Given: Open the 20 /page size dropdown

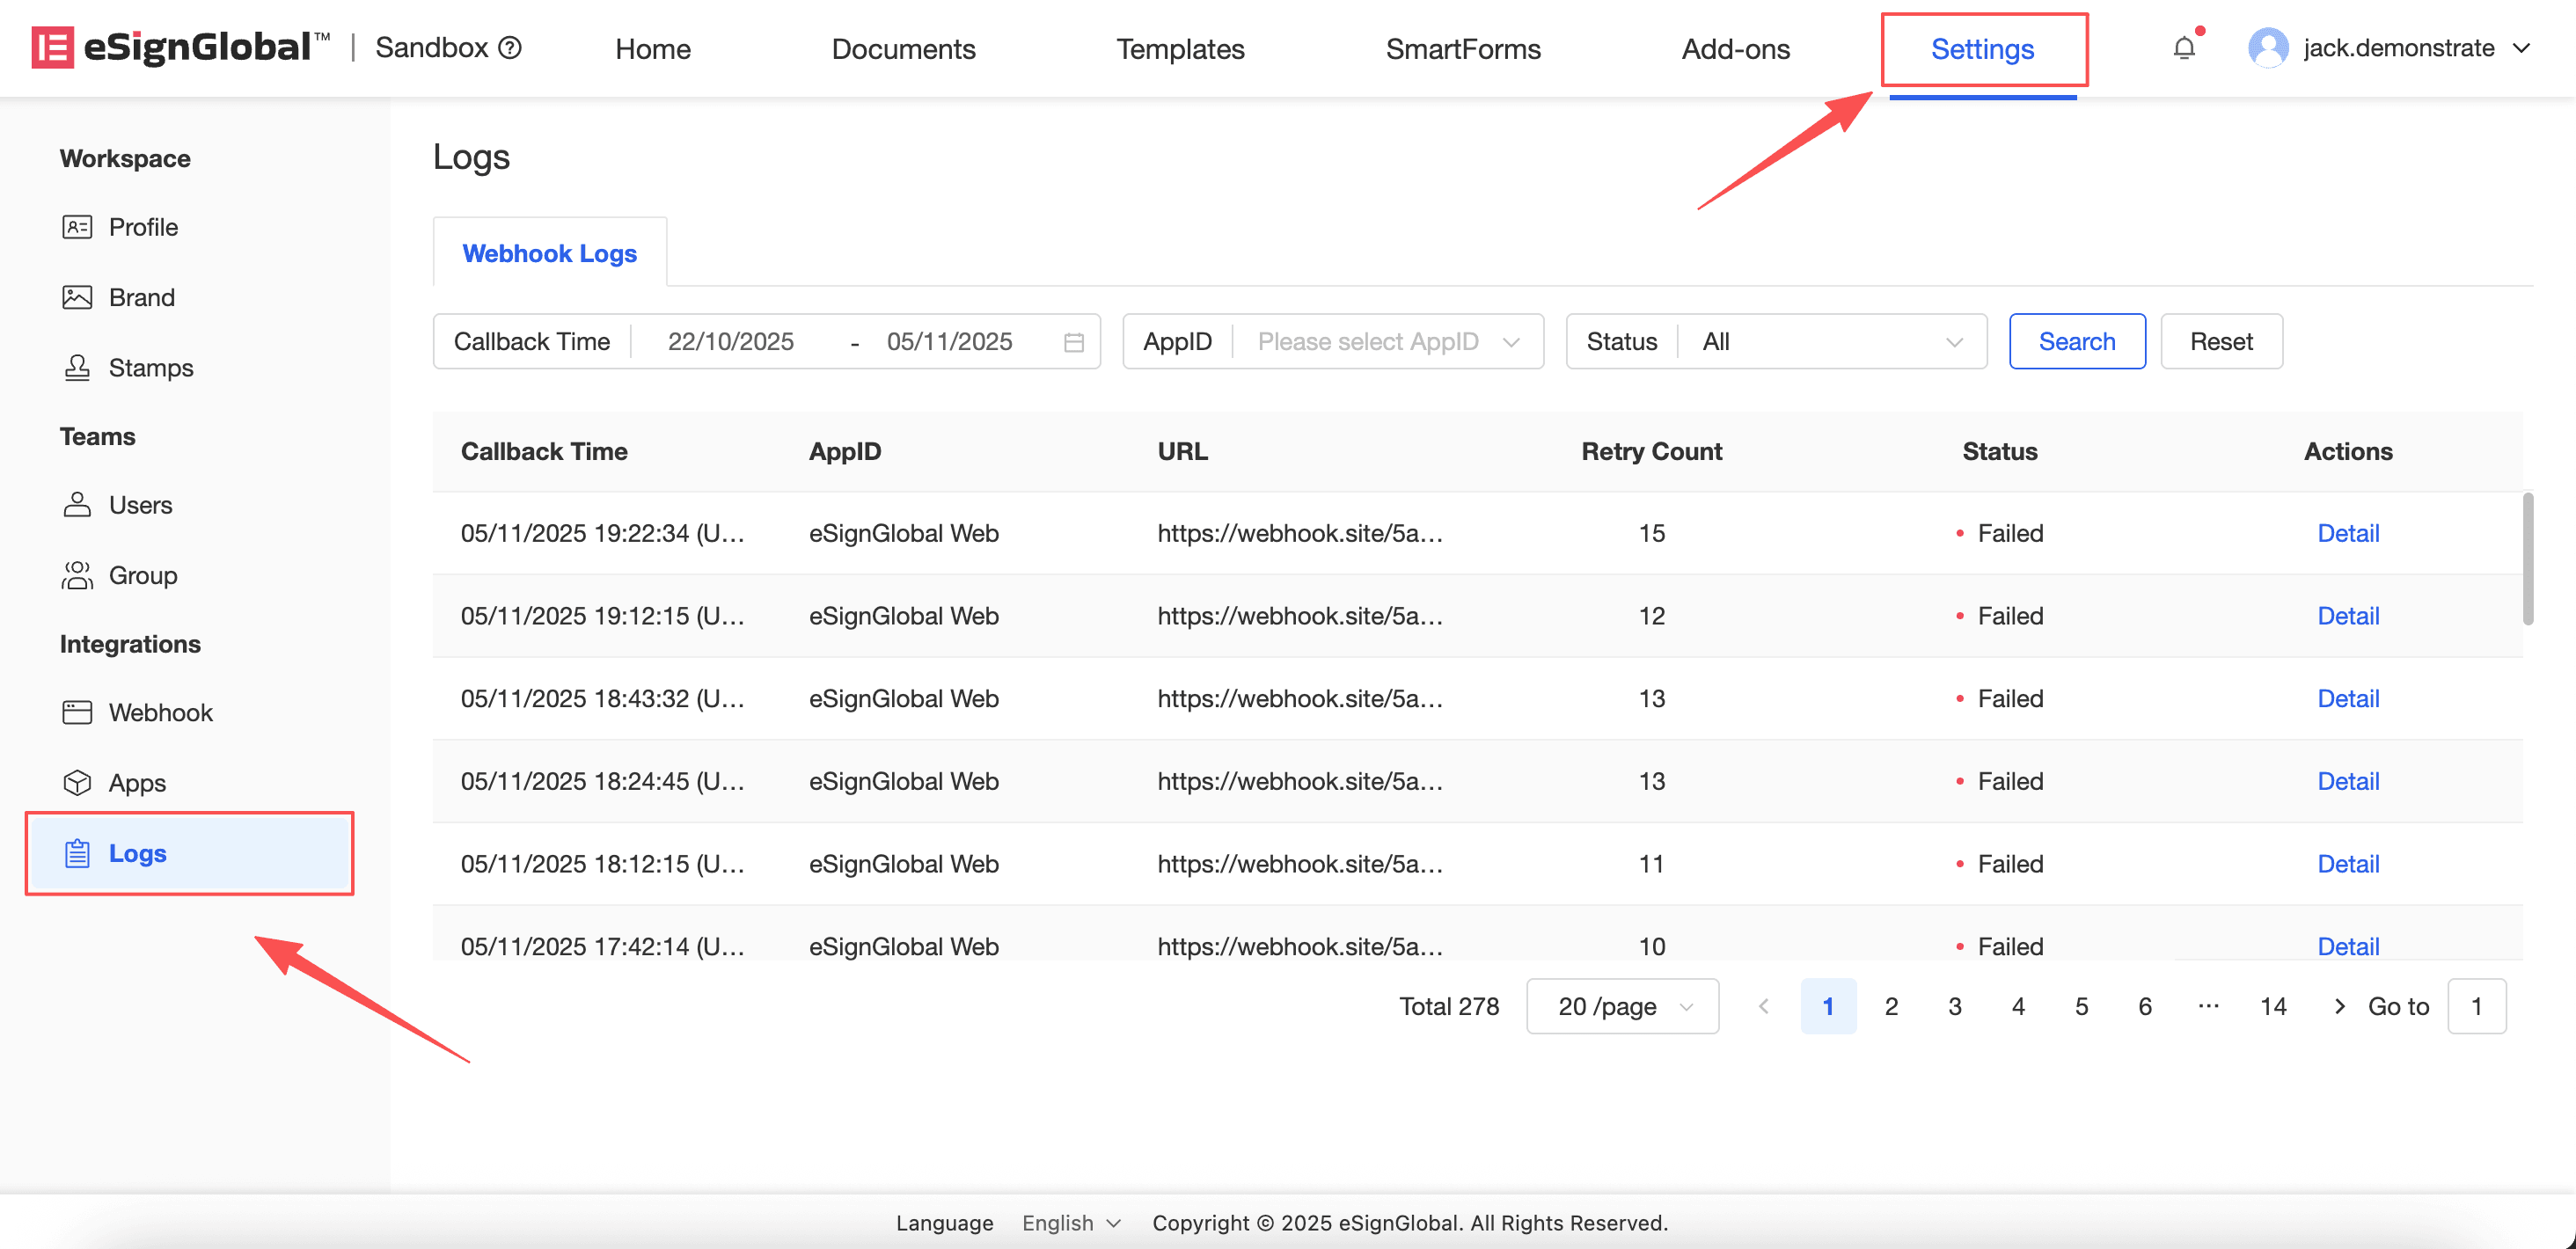Looking at the screenshot, I should pos(1622,1006).
